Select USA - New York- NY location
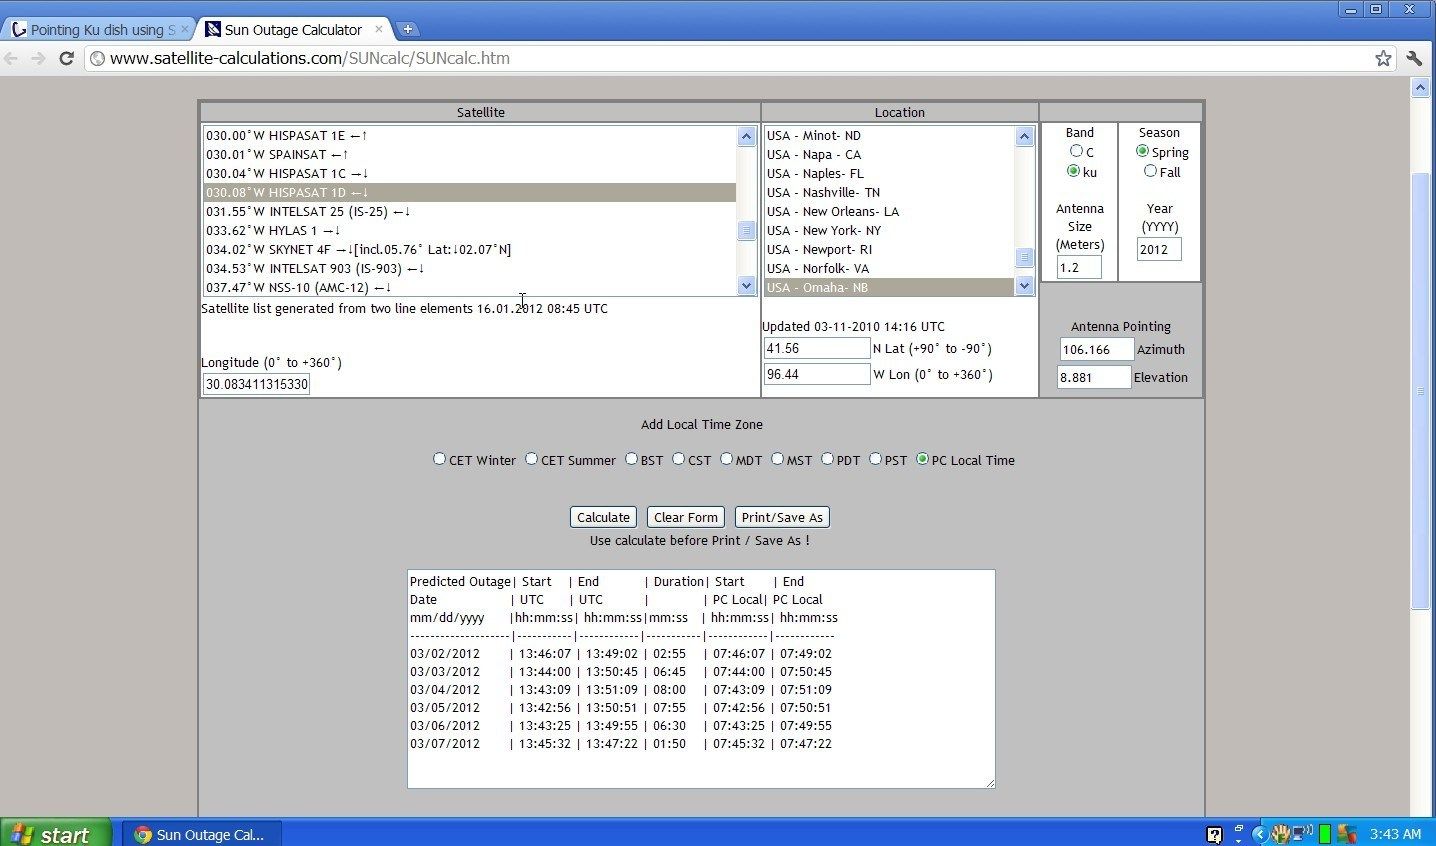 (889, 230)
